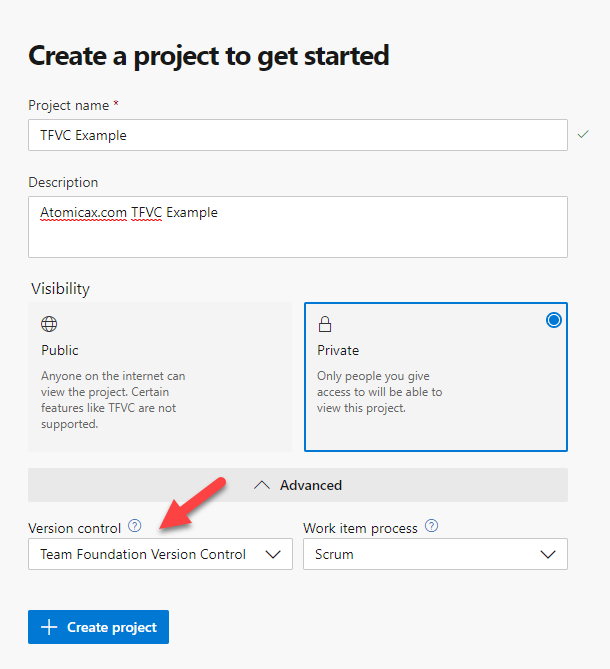Open Work item process help icon
The width and height of the screenshot is (610, 669).
(x=431, y=526)
